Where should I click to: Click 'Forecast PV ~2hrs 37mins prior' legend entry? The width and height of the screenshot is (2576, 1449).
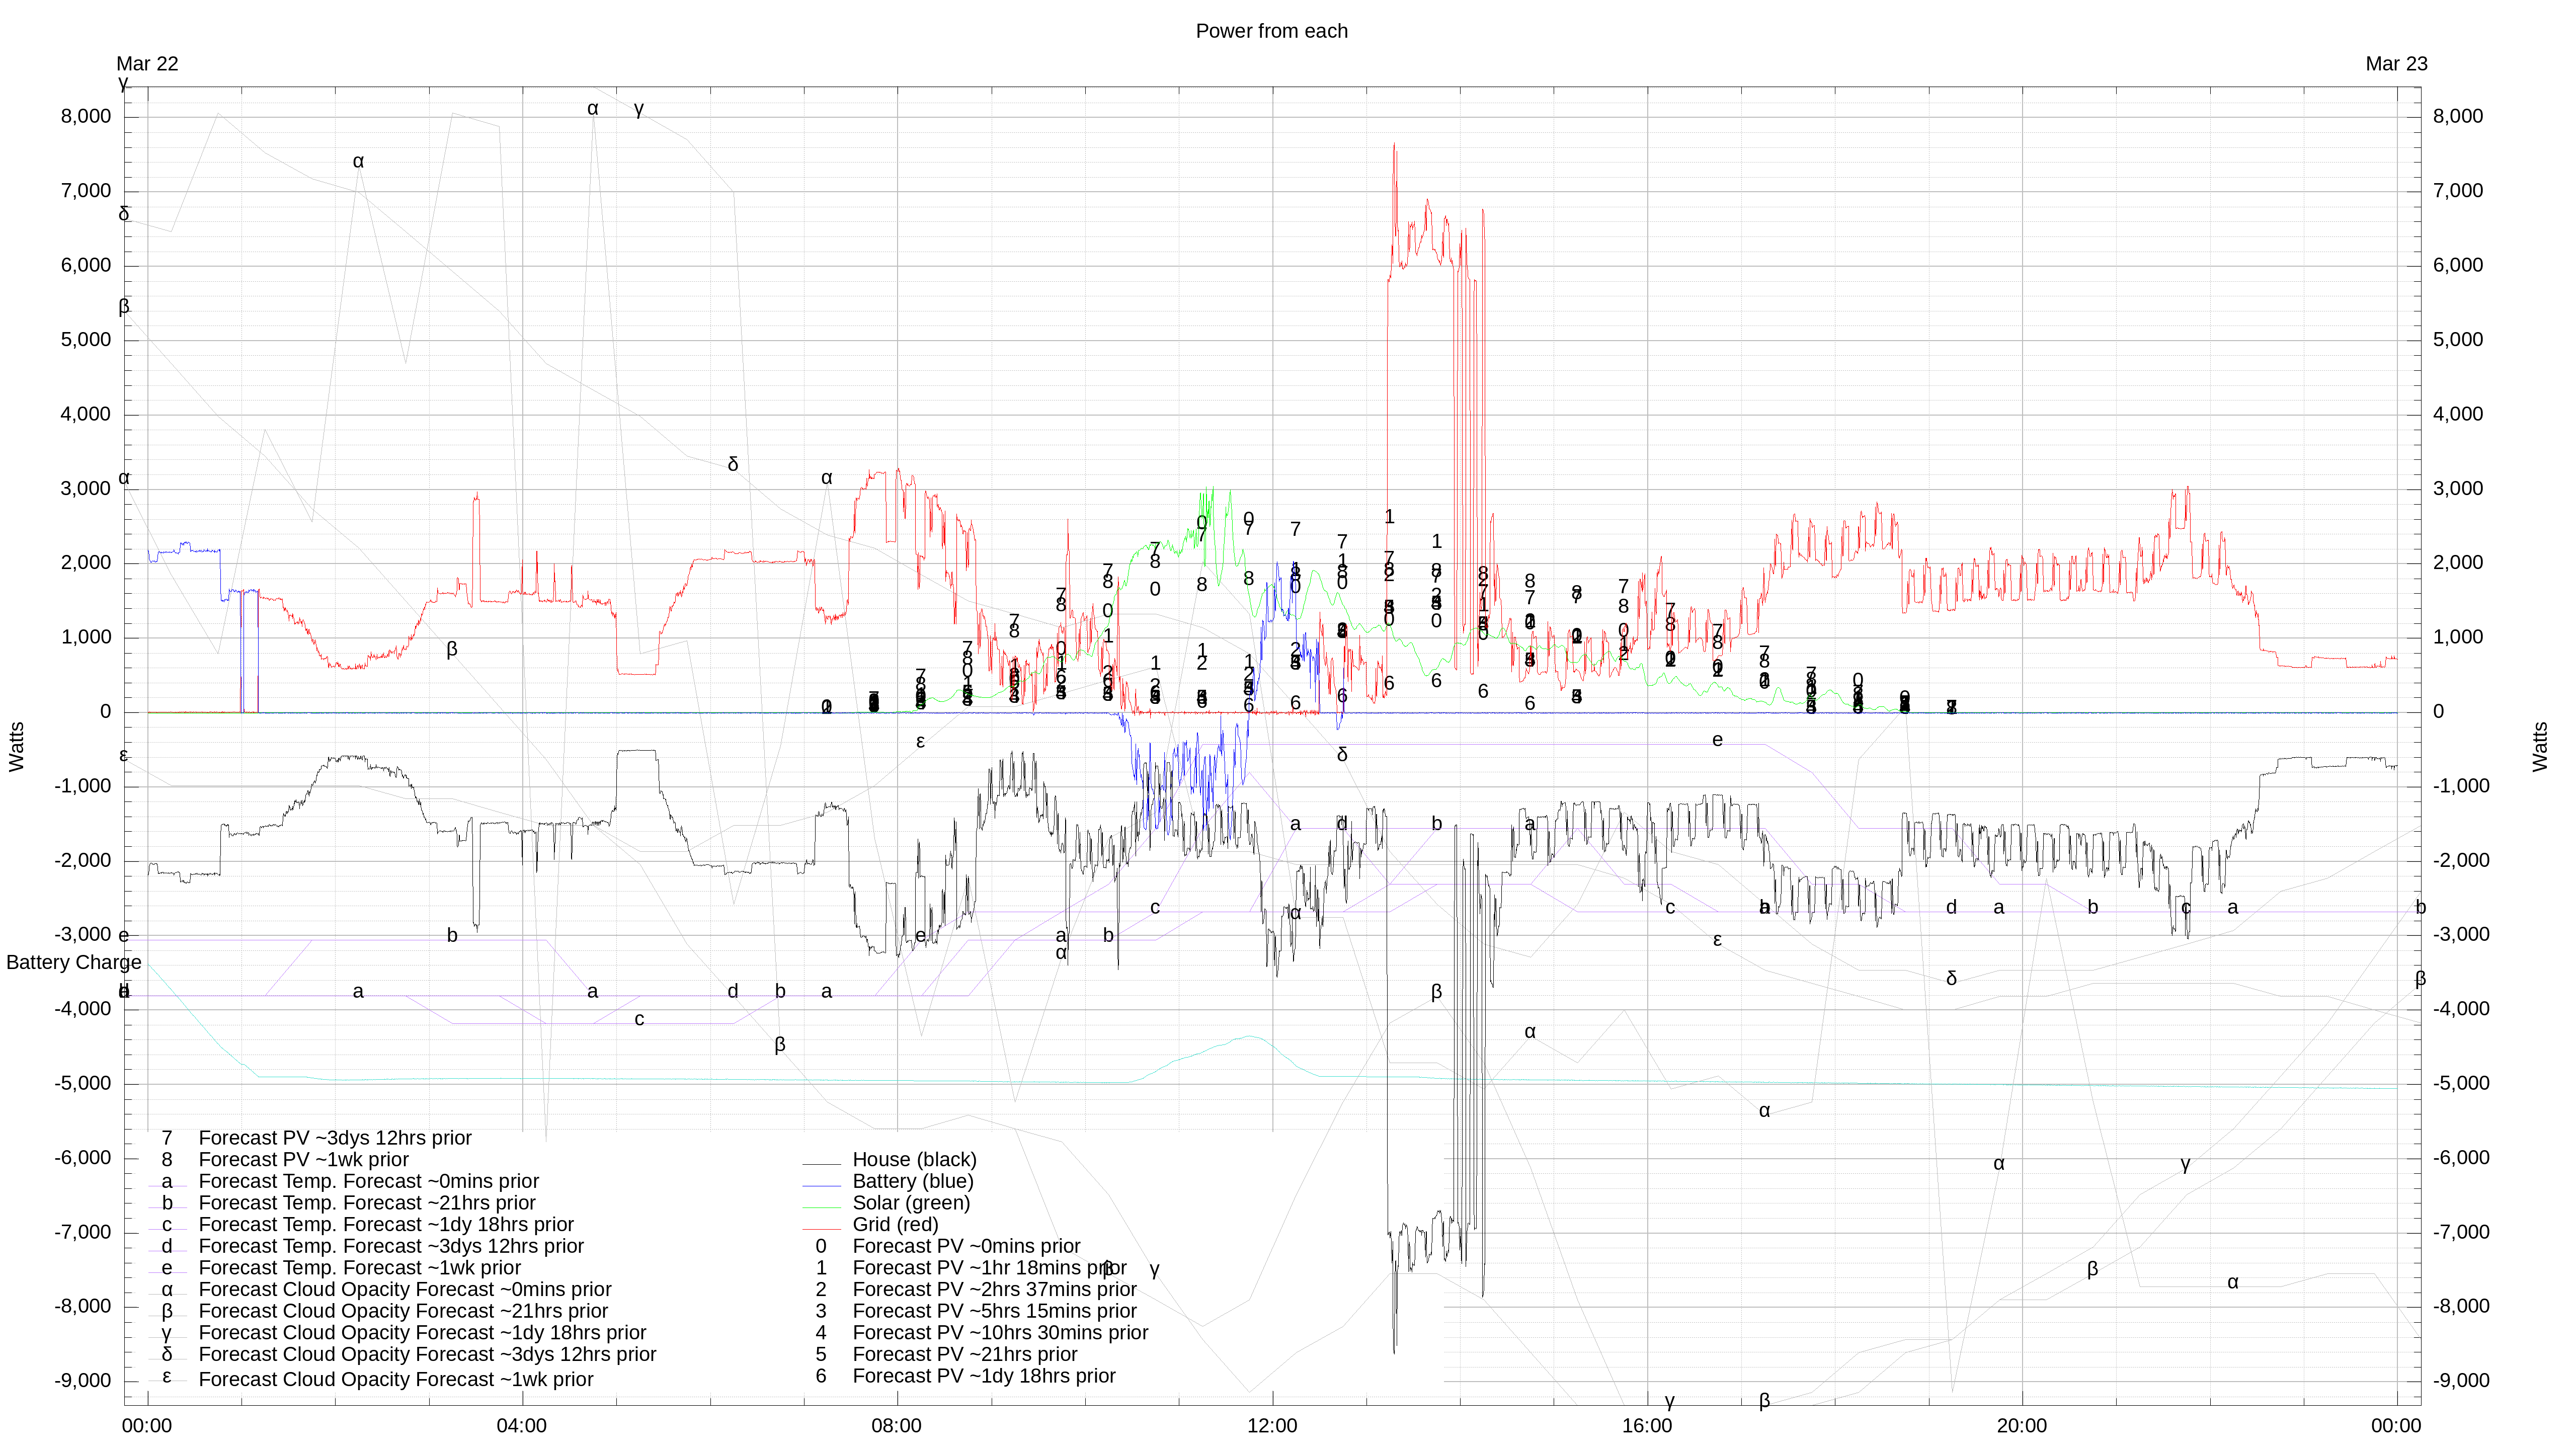pyautogui.click(x=994, y=1290)
